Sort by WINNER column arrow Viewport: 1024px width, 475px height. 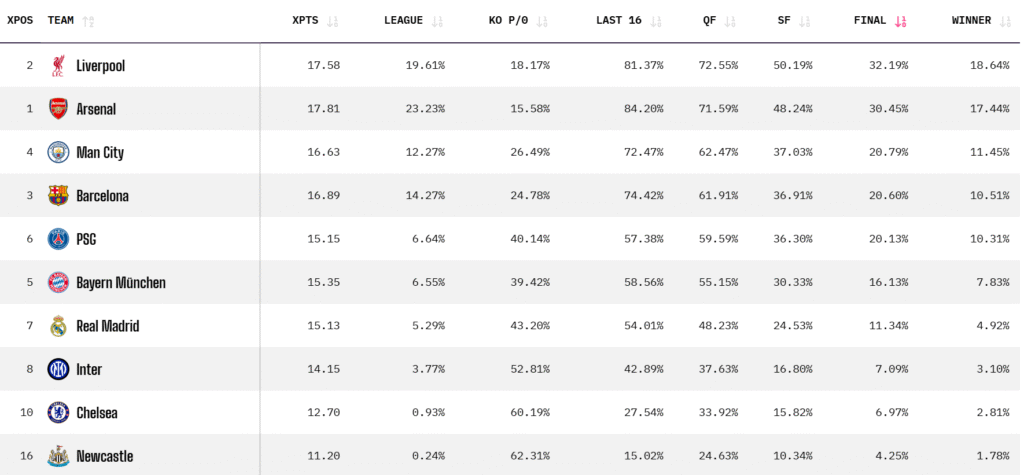1006,21
